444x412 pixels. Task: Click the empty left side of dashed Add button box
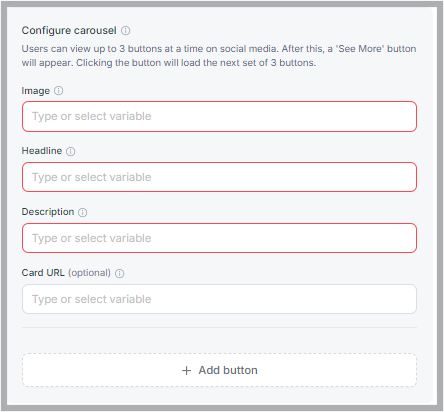point(100,370)
